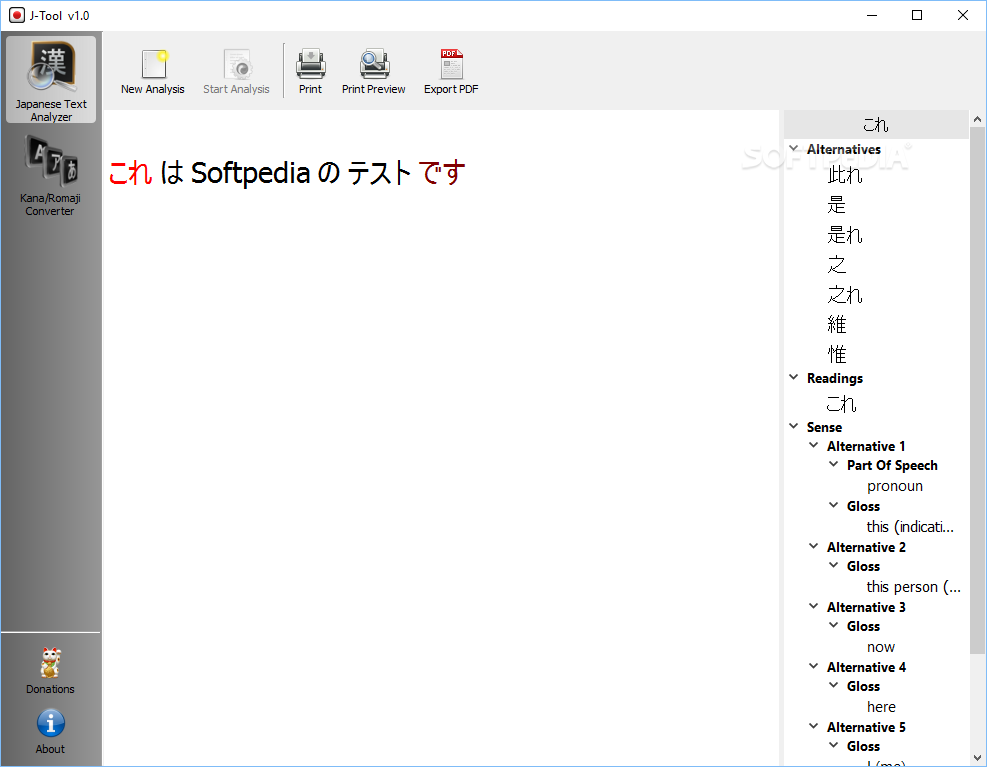
Task: Select the gloss 'now'
Action: coord(881,647)
